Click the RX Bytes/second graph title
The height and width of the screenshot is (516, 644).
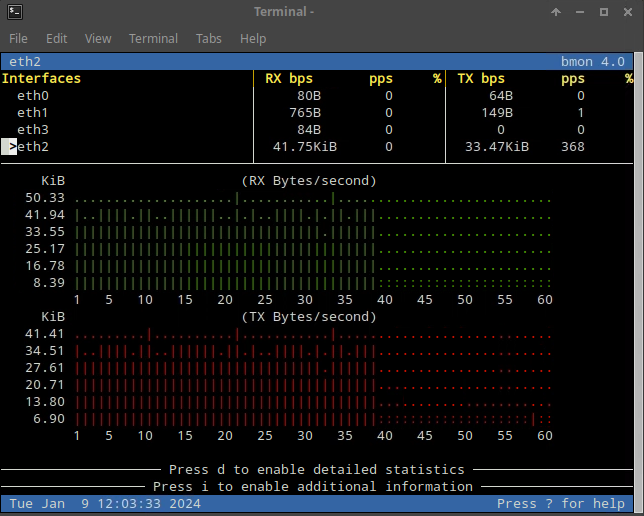click(308, 181)
